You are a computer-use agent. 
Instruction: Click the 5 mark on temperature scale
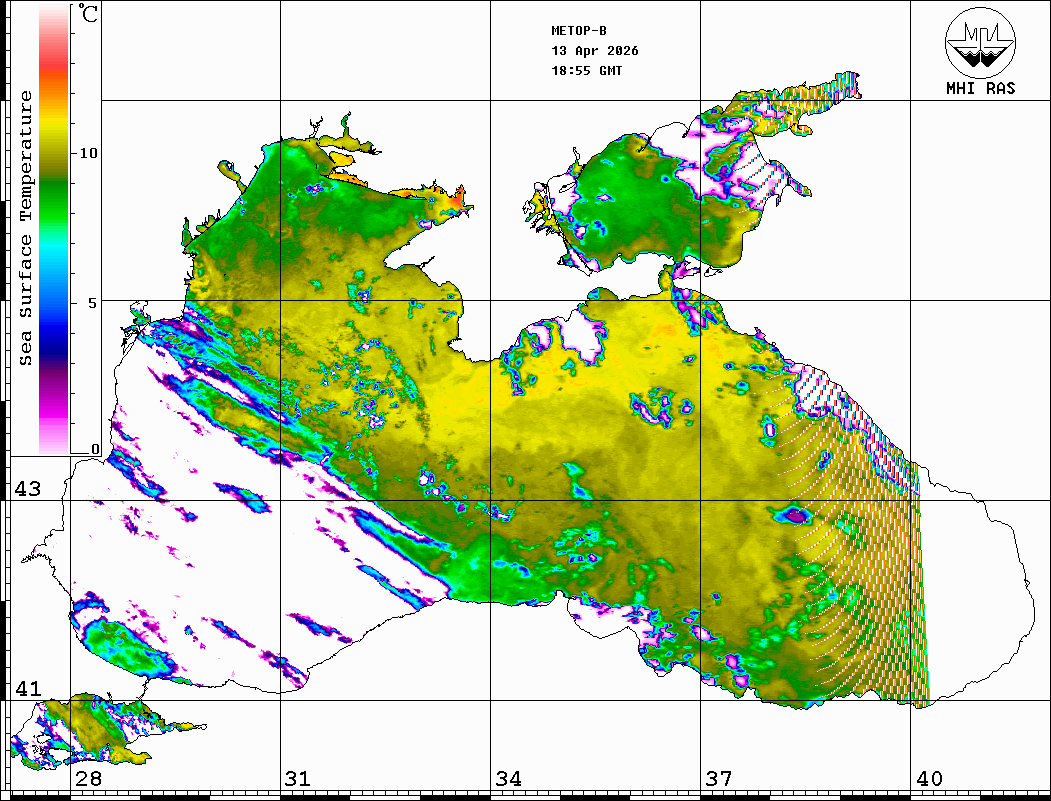(x=94, y=303)
